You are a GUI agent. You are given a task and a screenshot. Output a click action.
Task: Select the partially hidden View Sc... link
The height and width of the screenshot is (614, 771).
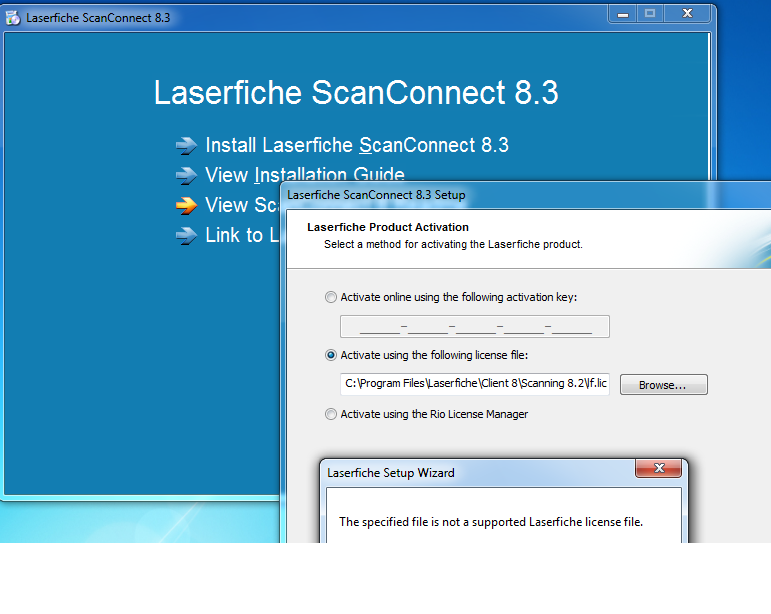(x=240, y=206)
